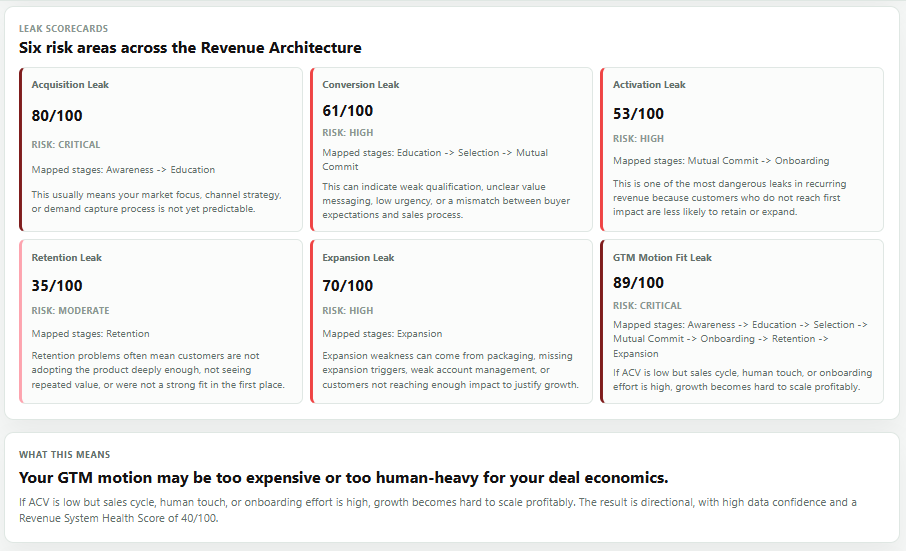The width and height of the screenshot is (906, 551).
Task: Click the 89/100 GTM motion score
Action: 638,283
